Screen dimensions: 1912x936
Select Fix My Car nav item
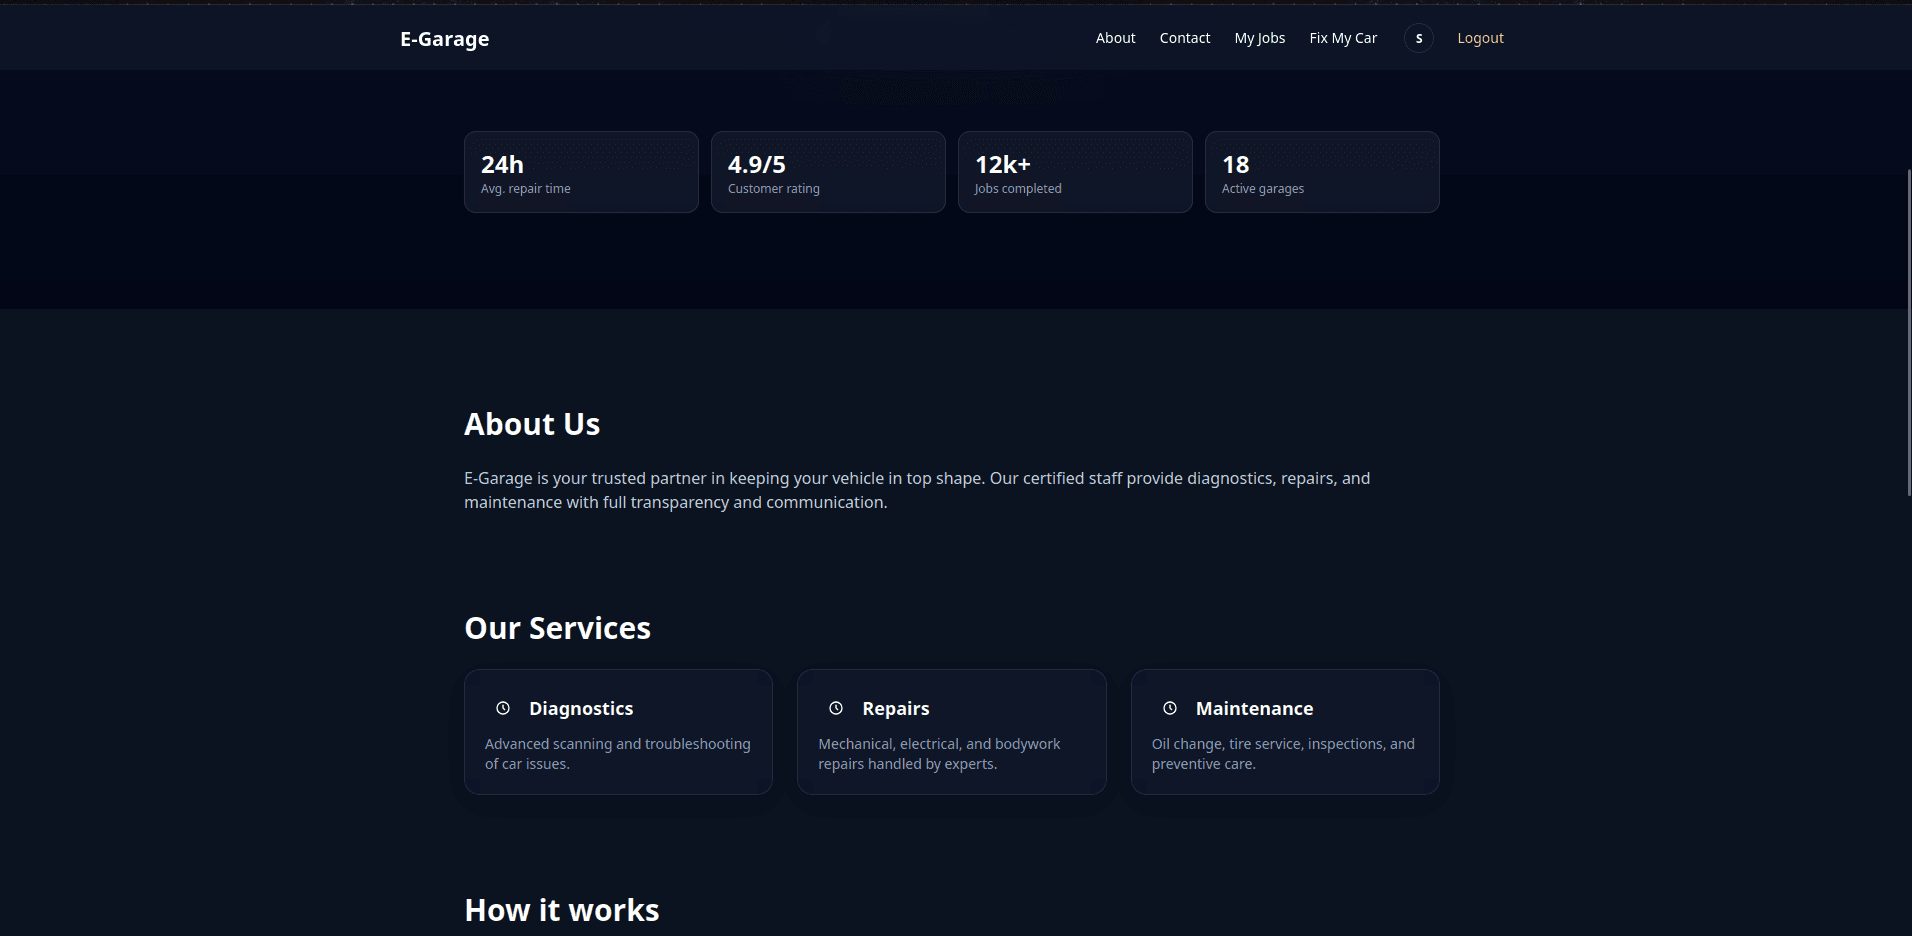[1342, 38]
